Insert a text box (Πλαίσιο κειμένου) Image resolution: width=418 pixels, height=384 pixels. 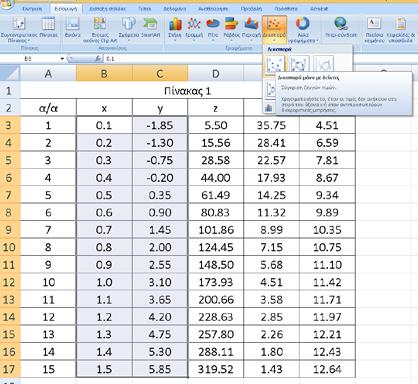point(374,29)
